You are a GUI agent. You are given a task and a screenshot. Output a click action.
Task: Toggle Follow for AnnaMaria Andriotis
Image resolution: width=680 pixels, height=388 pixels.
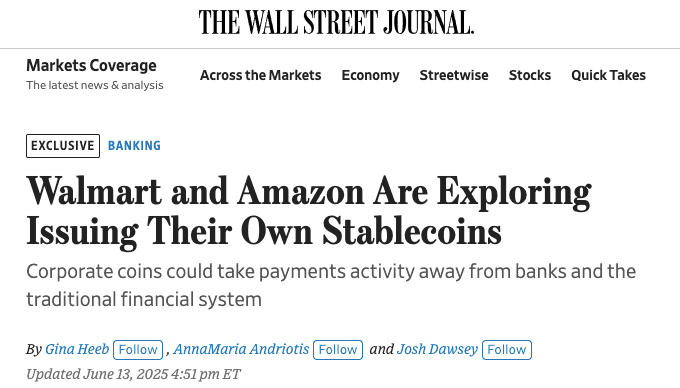338,350
